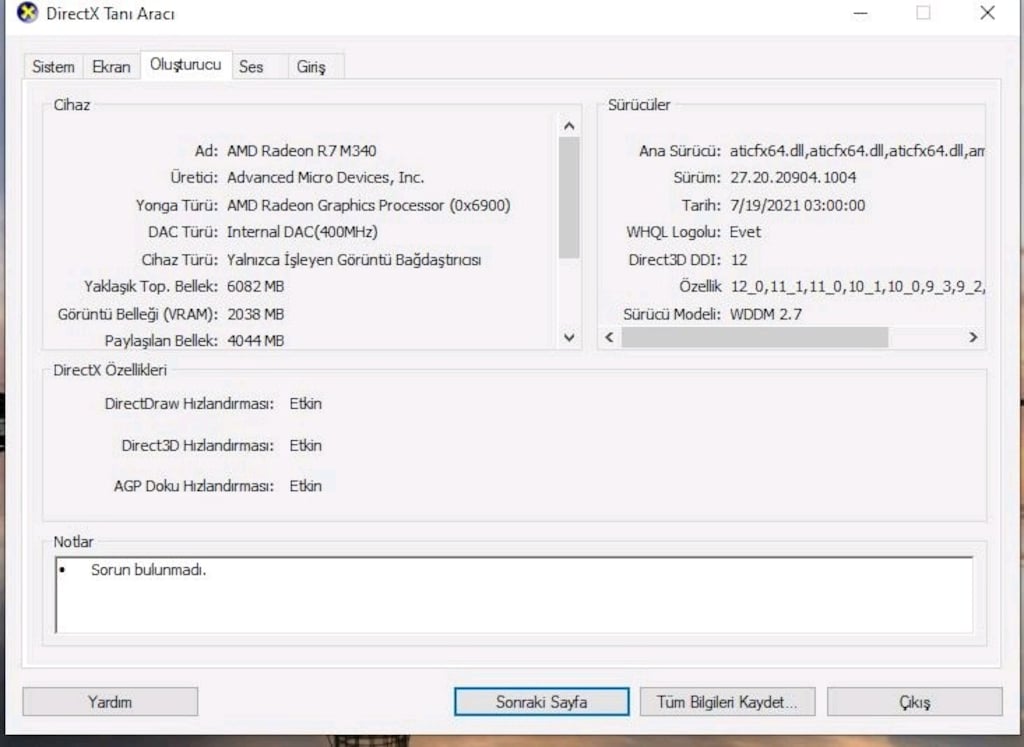This screenshot has height=747, width=1024.
Task: Click the 'AMD Radeon Graphics Processor (0x6900)' value
Action: tap(368, 205)
